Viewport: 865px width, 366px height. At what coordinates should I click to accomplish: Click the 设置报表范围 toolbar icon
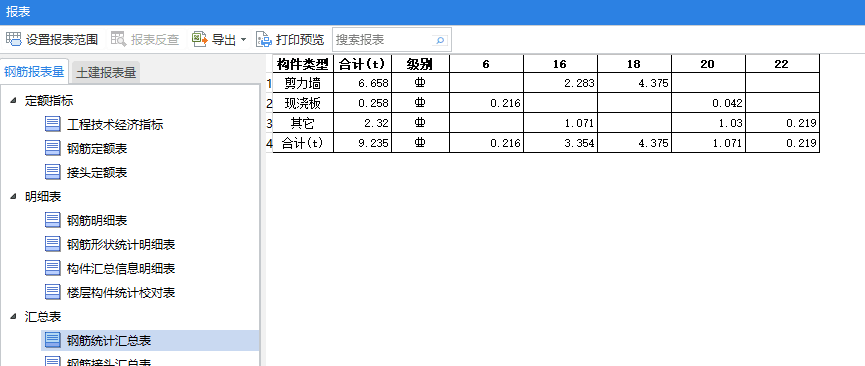pyautogui.click(x=13, y=39)
